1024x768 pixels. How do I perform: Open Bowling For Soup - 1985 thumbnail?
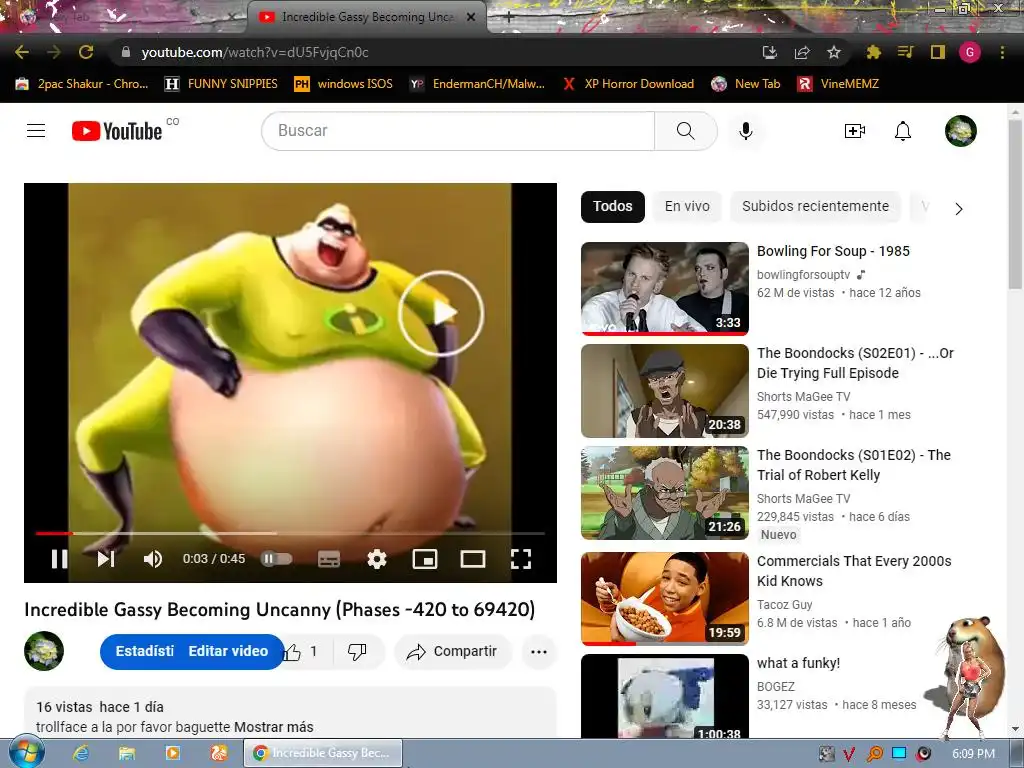click(x=665, y=289)
